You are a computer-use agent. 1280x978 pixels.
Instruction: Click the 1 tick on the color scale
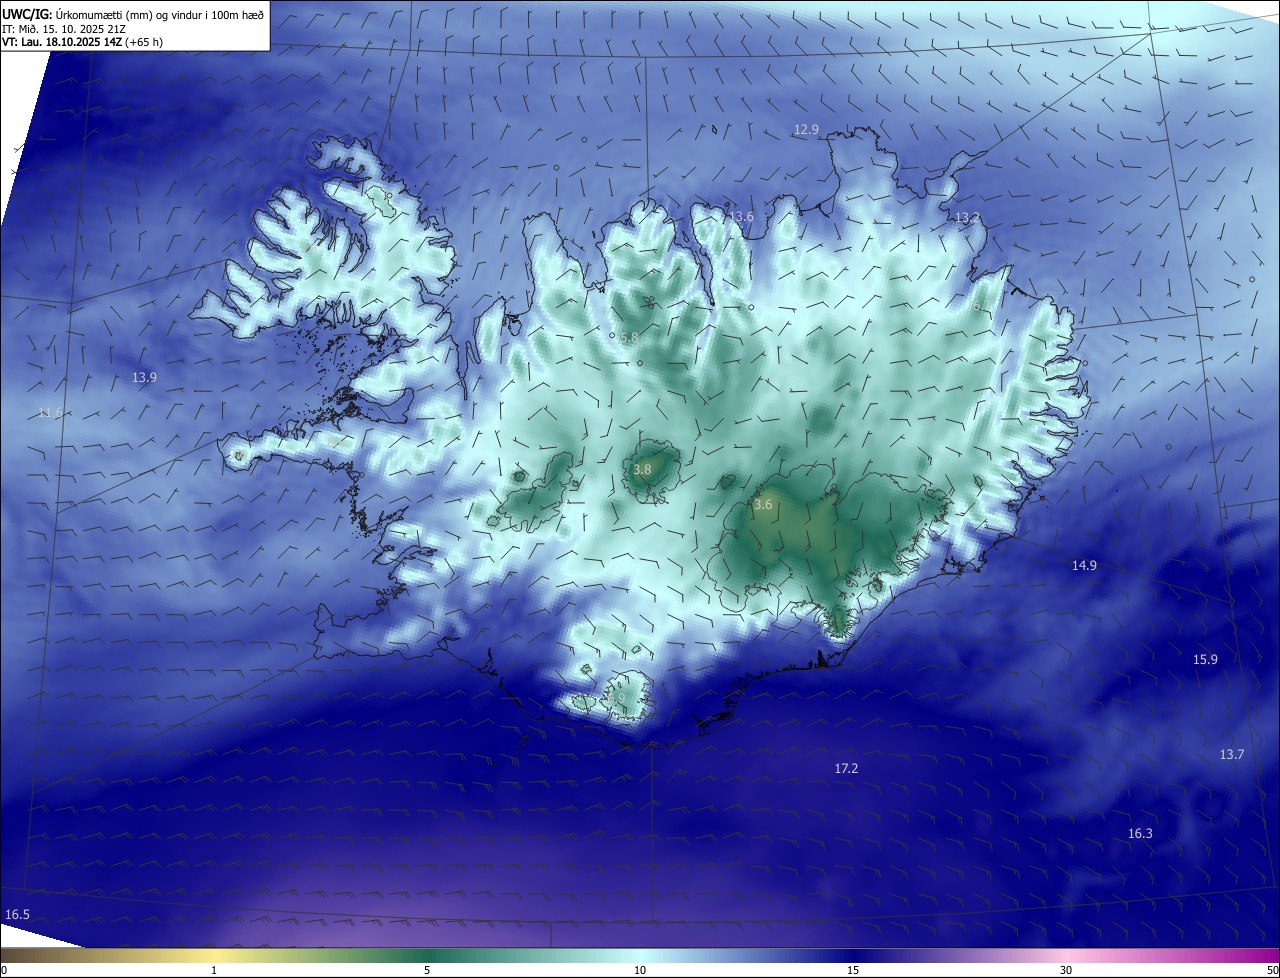click(214, 971)
